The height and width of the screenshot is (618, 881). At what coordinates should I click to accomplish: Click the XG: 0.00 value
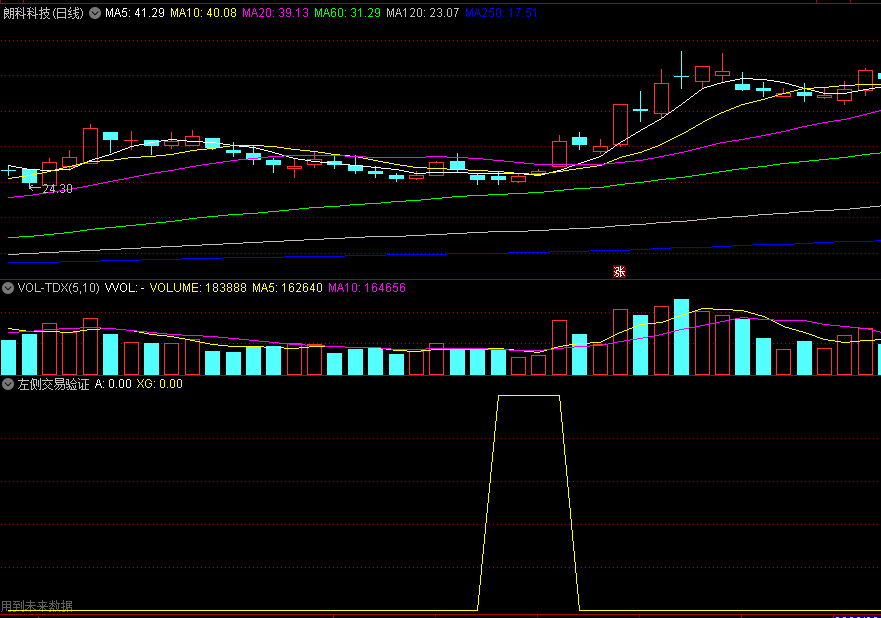[x=160, y=384]
